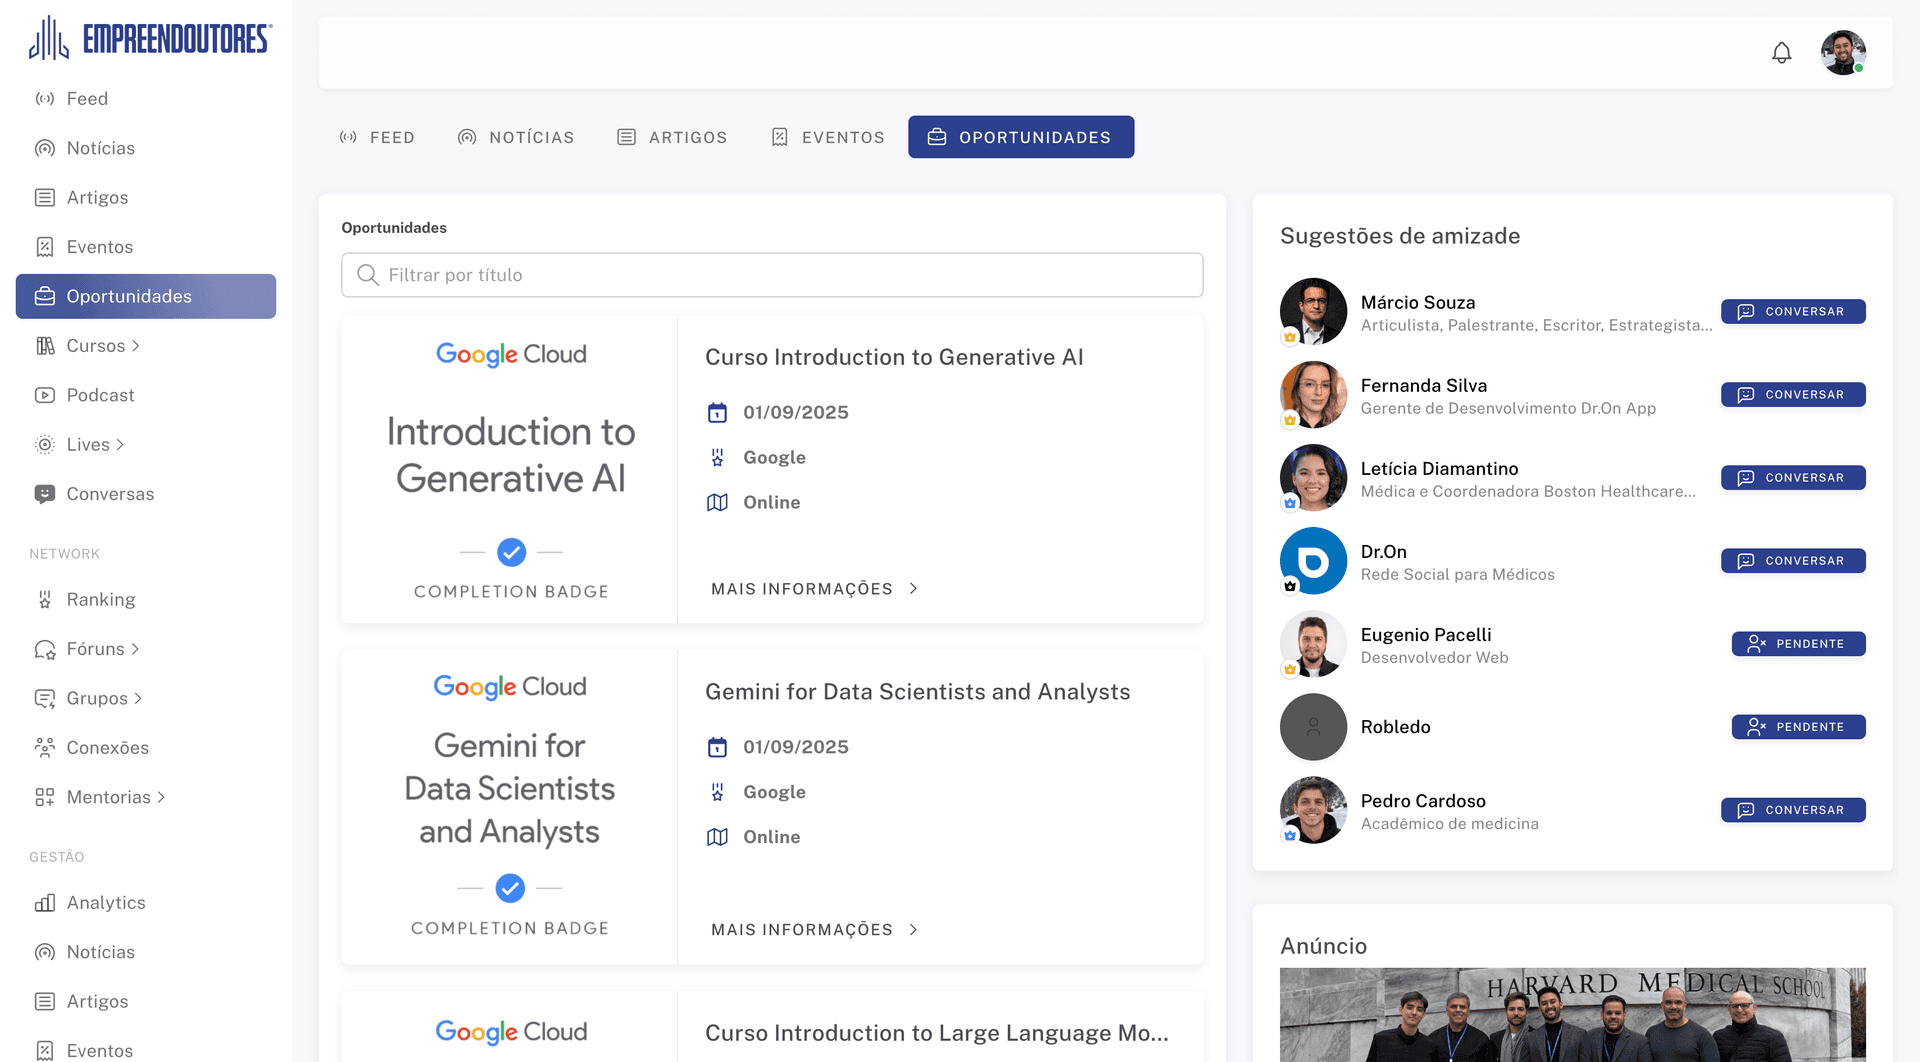Start a conversation with Márcio Souza
This screenshot has height=1062, width=1920.
coord(1792,311)
